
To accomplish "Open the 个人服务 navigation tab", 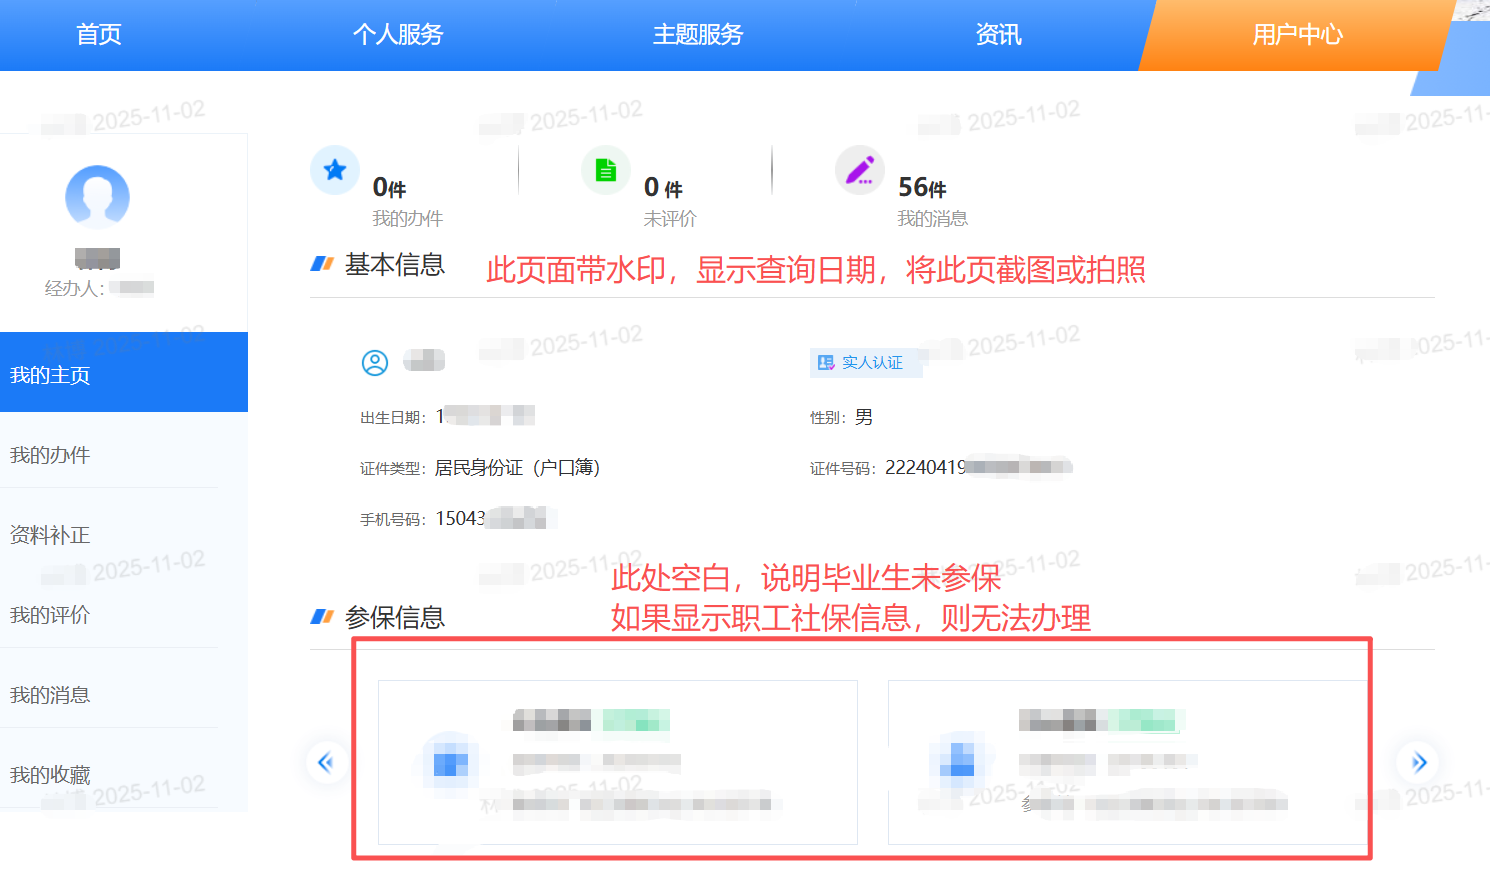I will [398, 35].
